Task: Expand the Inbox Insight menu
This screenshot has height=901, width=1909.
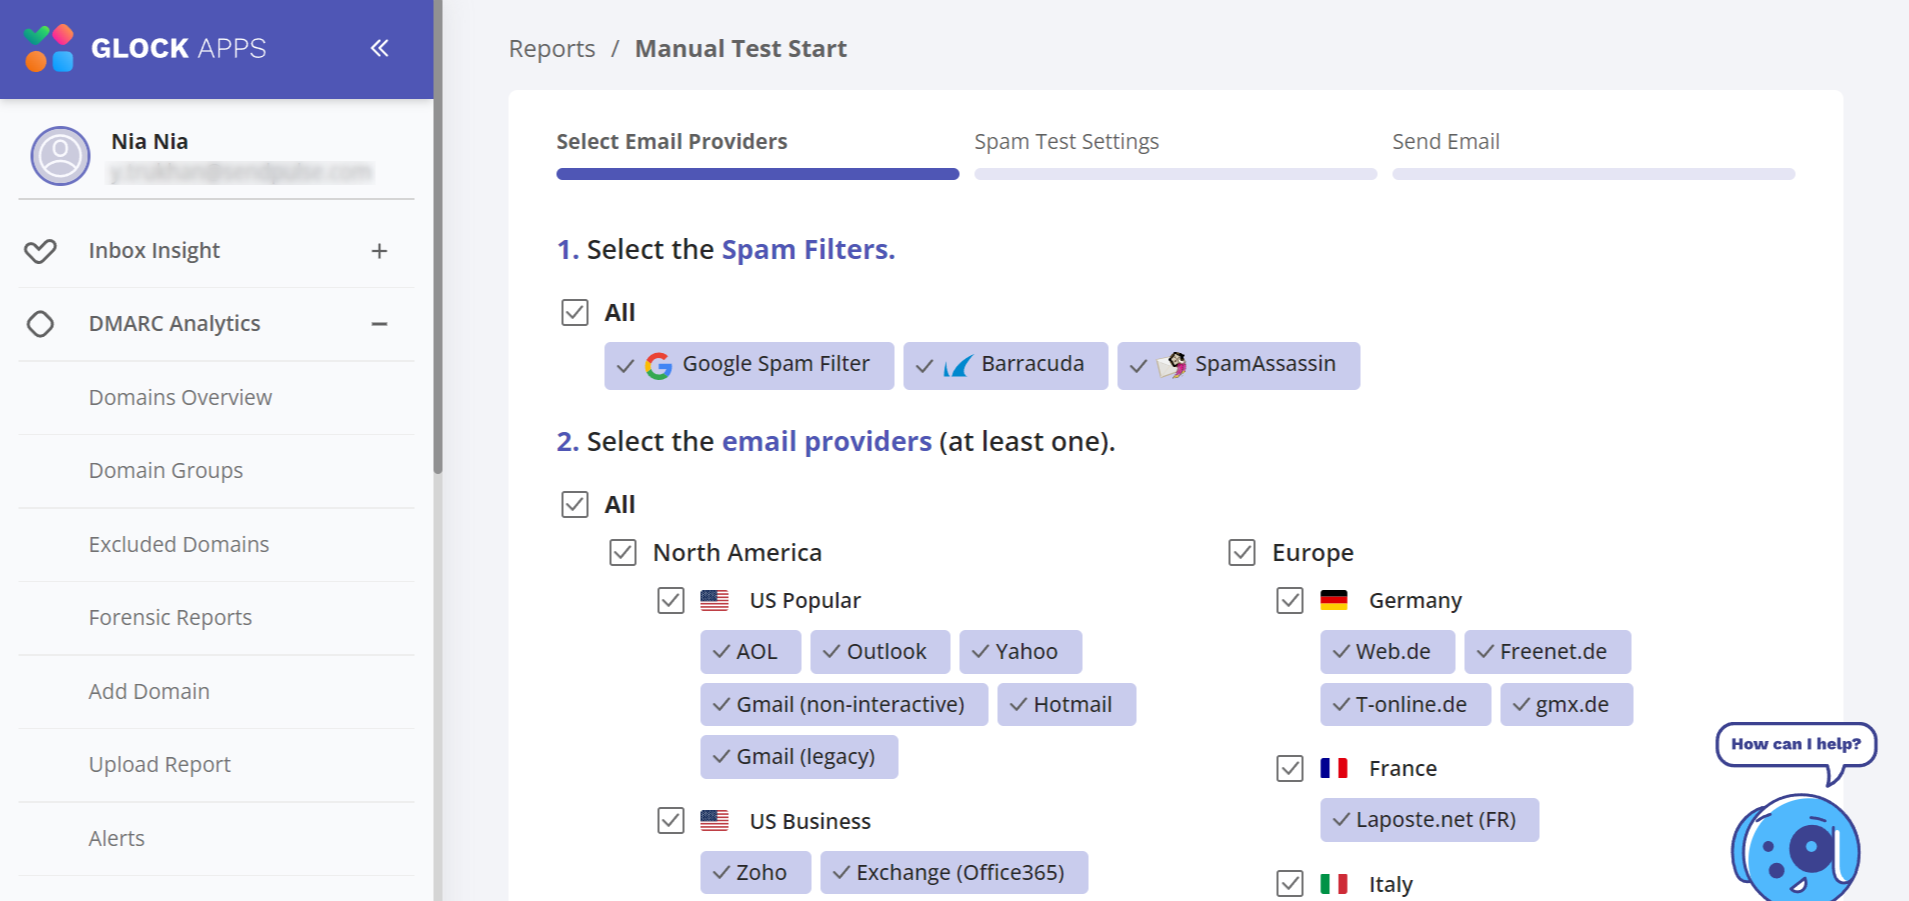Action: (379, 251)
